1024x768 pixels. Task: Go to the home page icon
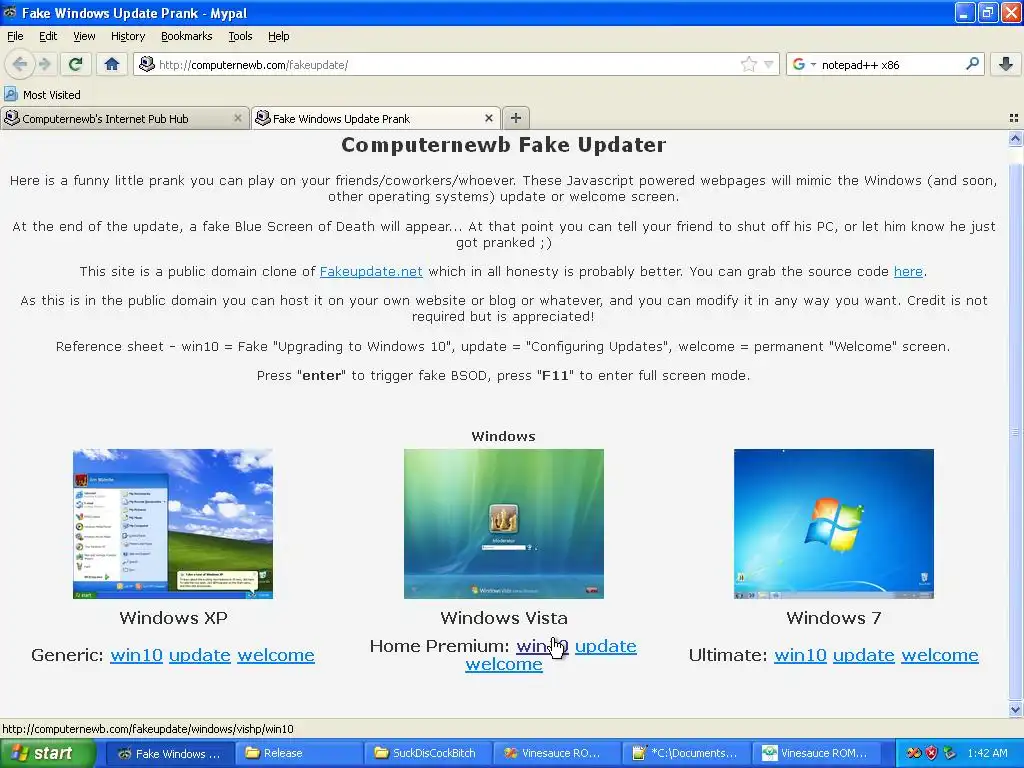(112, 64)
